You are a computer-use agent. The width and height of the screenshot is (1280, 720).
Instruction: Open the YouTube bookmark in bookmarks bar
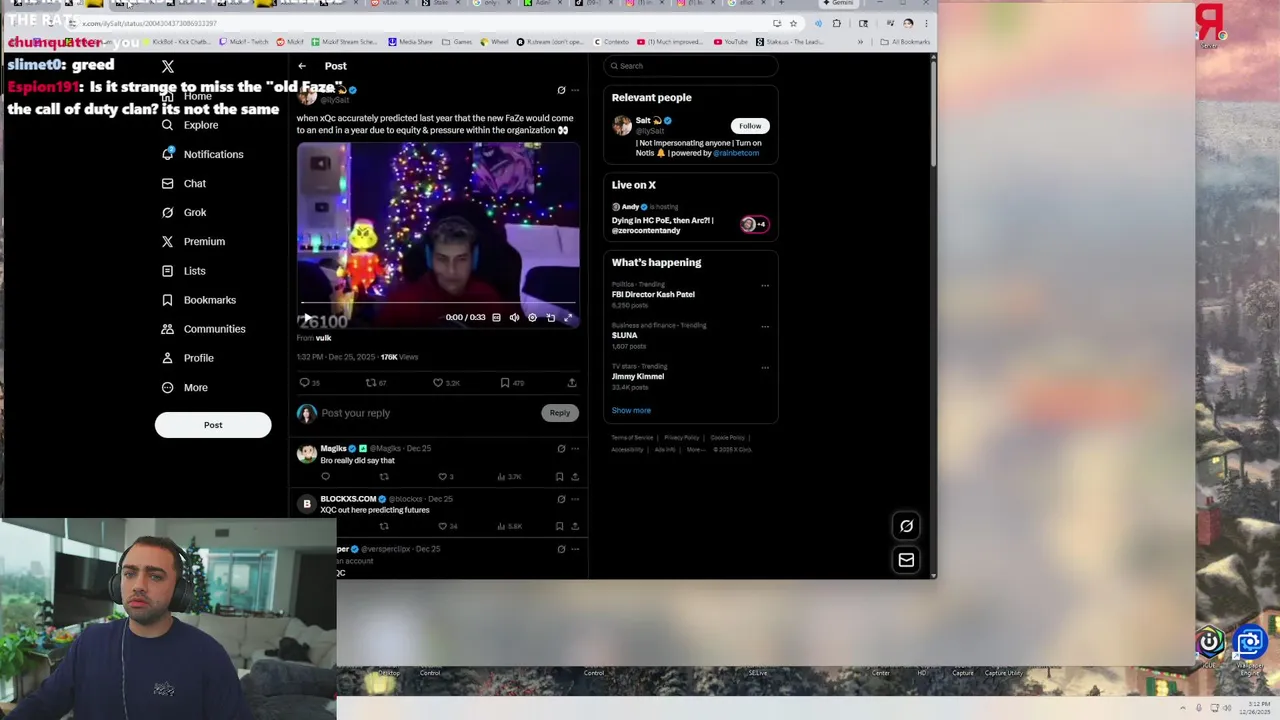[731, 42]
